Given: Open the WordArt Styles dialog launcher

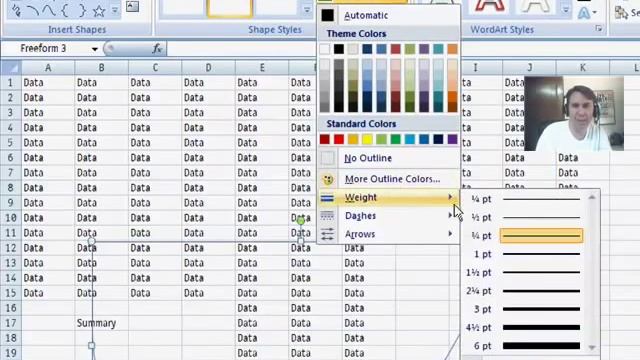Looking at the screenshot, I should [x=599, y=29].
